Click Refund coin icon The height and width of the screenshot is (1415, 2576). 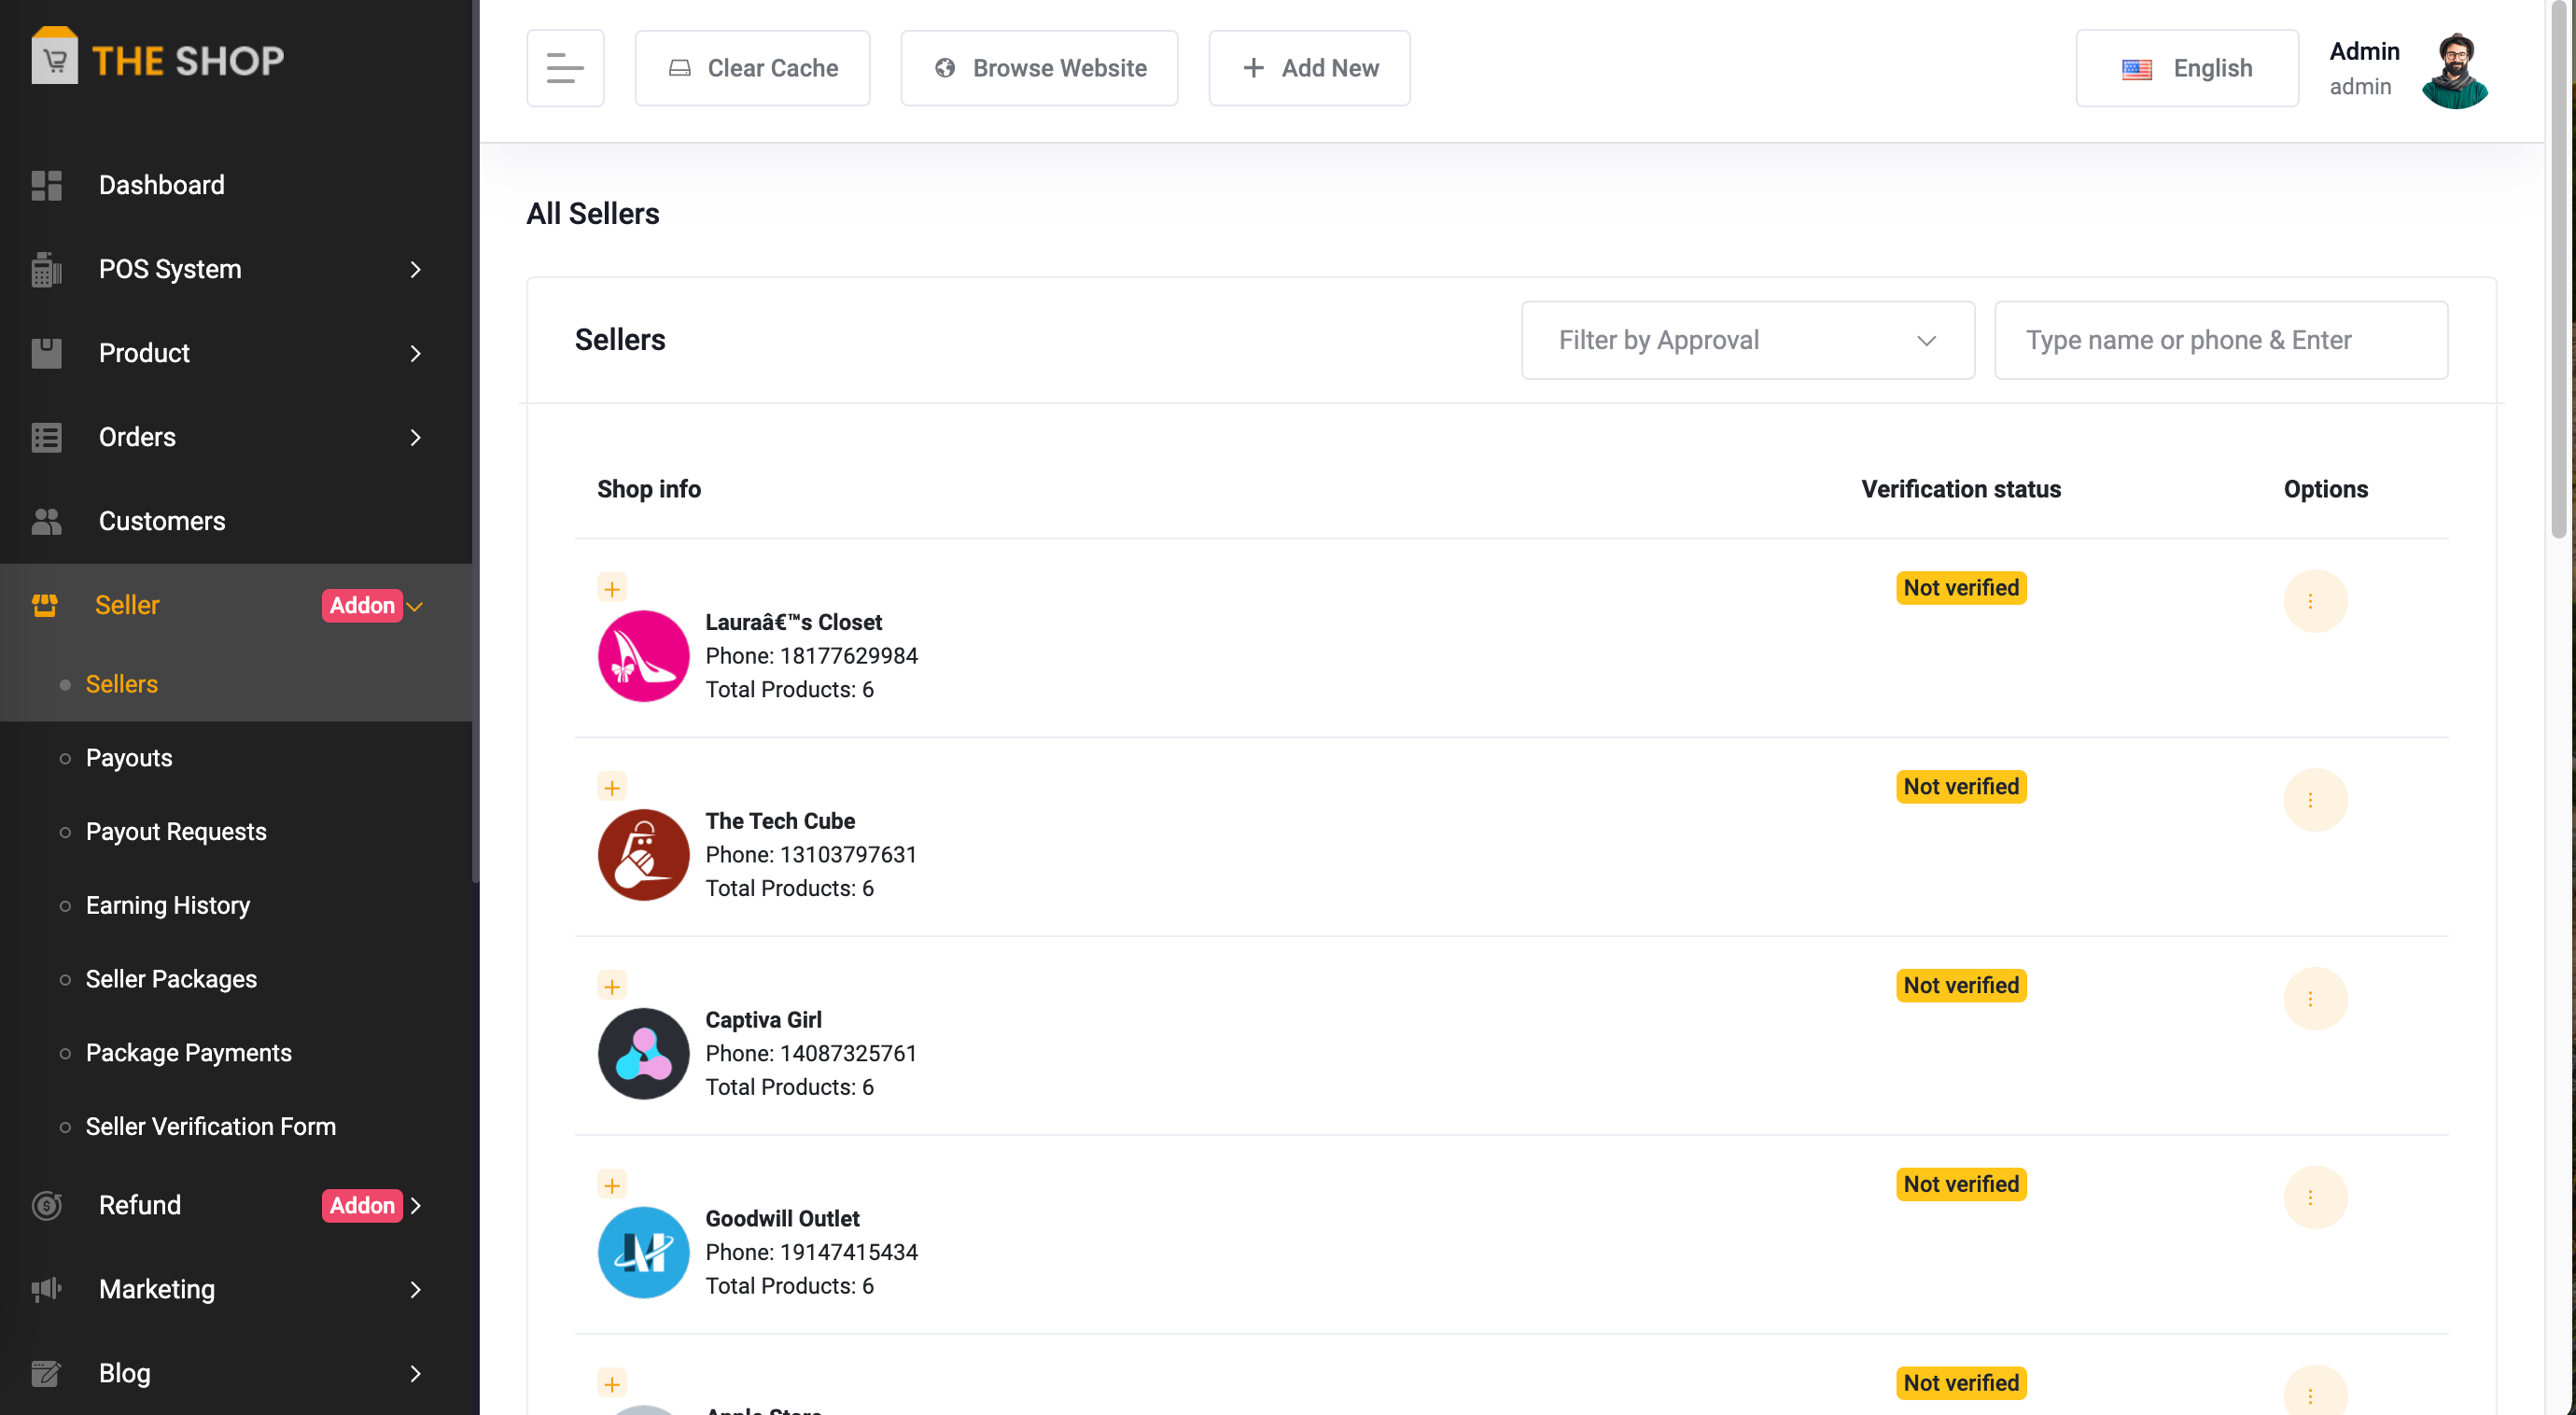point(46,1205)
